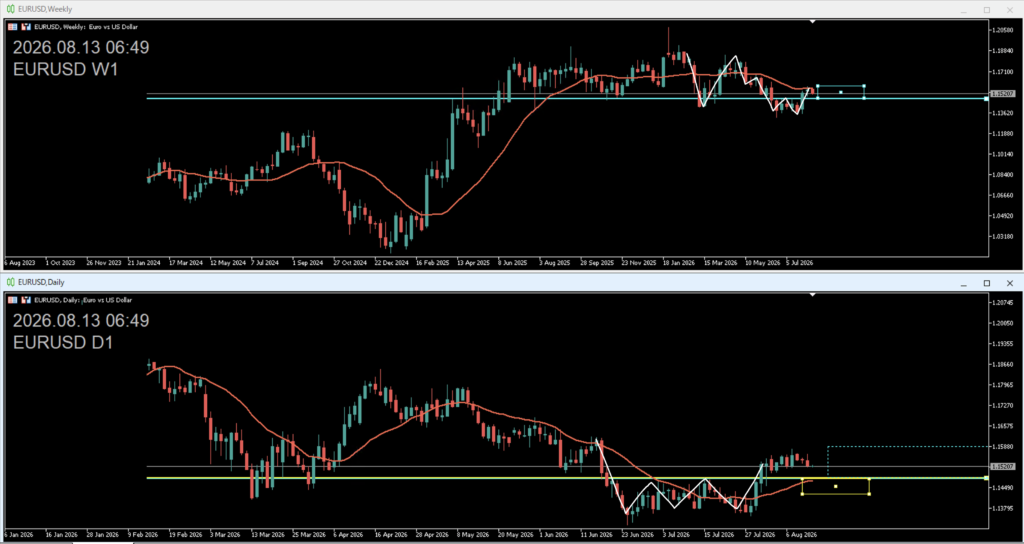Click the '1 Oct 2023' date axis label

click(60, 263)
